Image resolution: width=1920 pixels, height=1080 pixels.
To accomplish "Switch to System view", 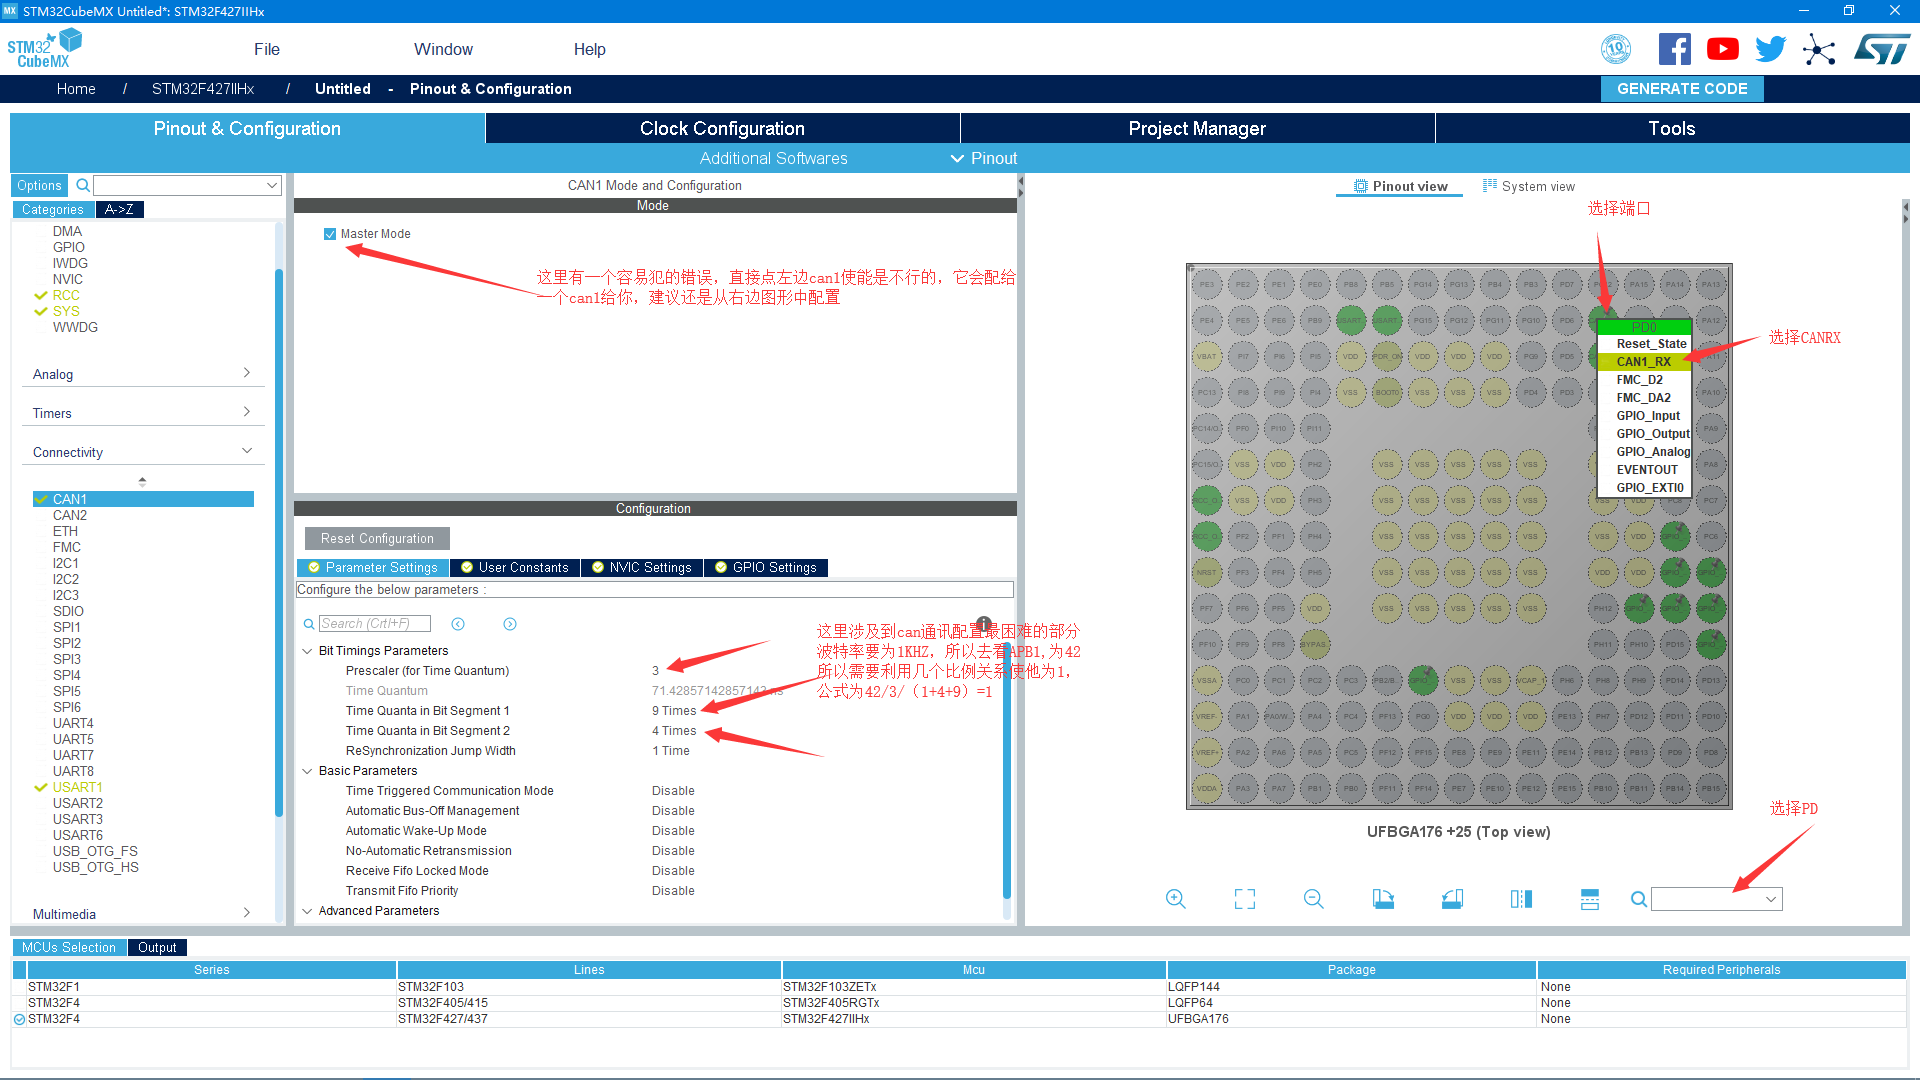I will [x=1528, y=186].
